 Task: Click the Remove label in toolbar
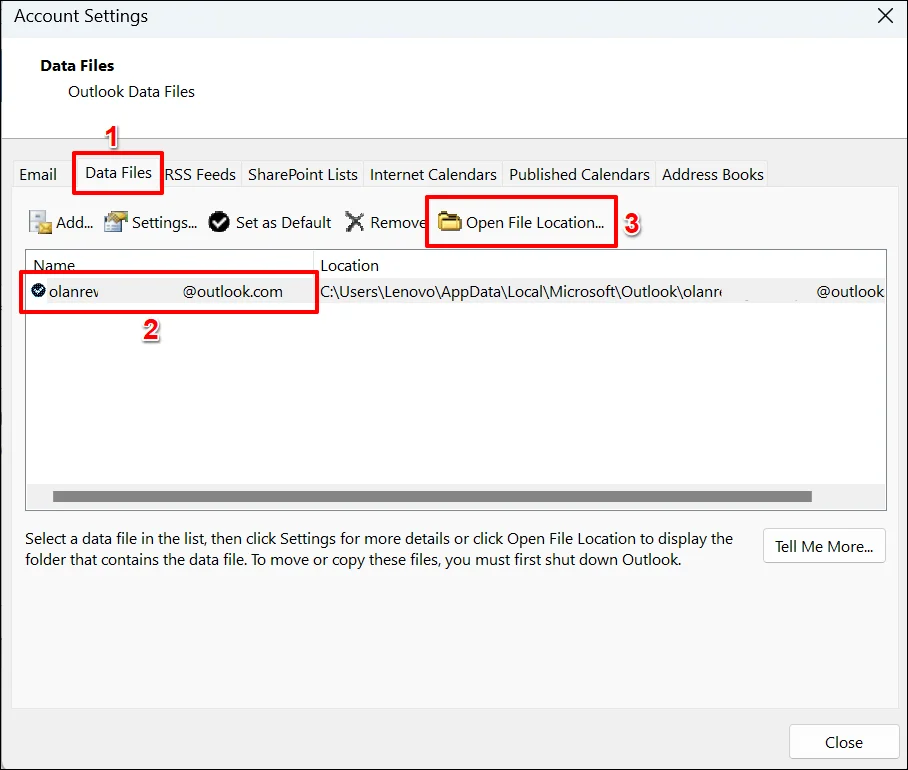point(398,222)
